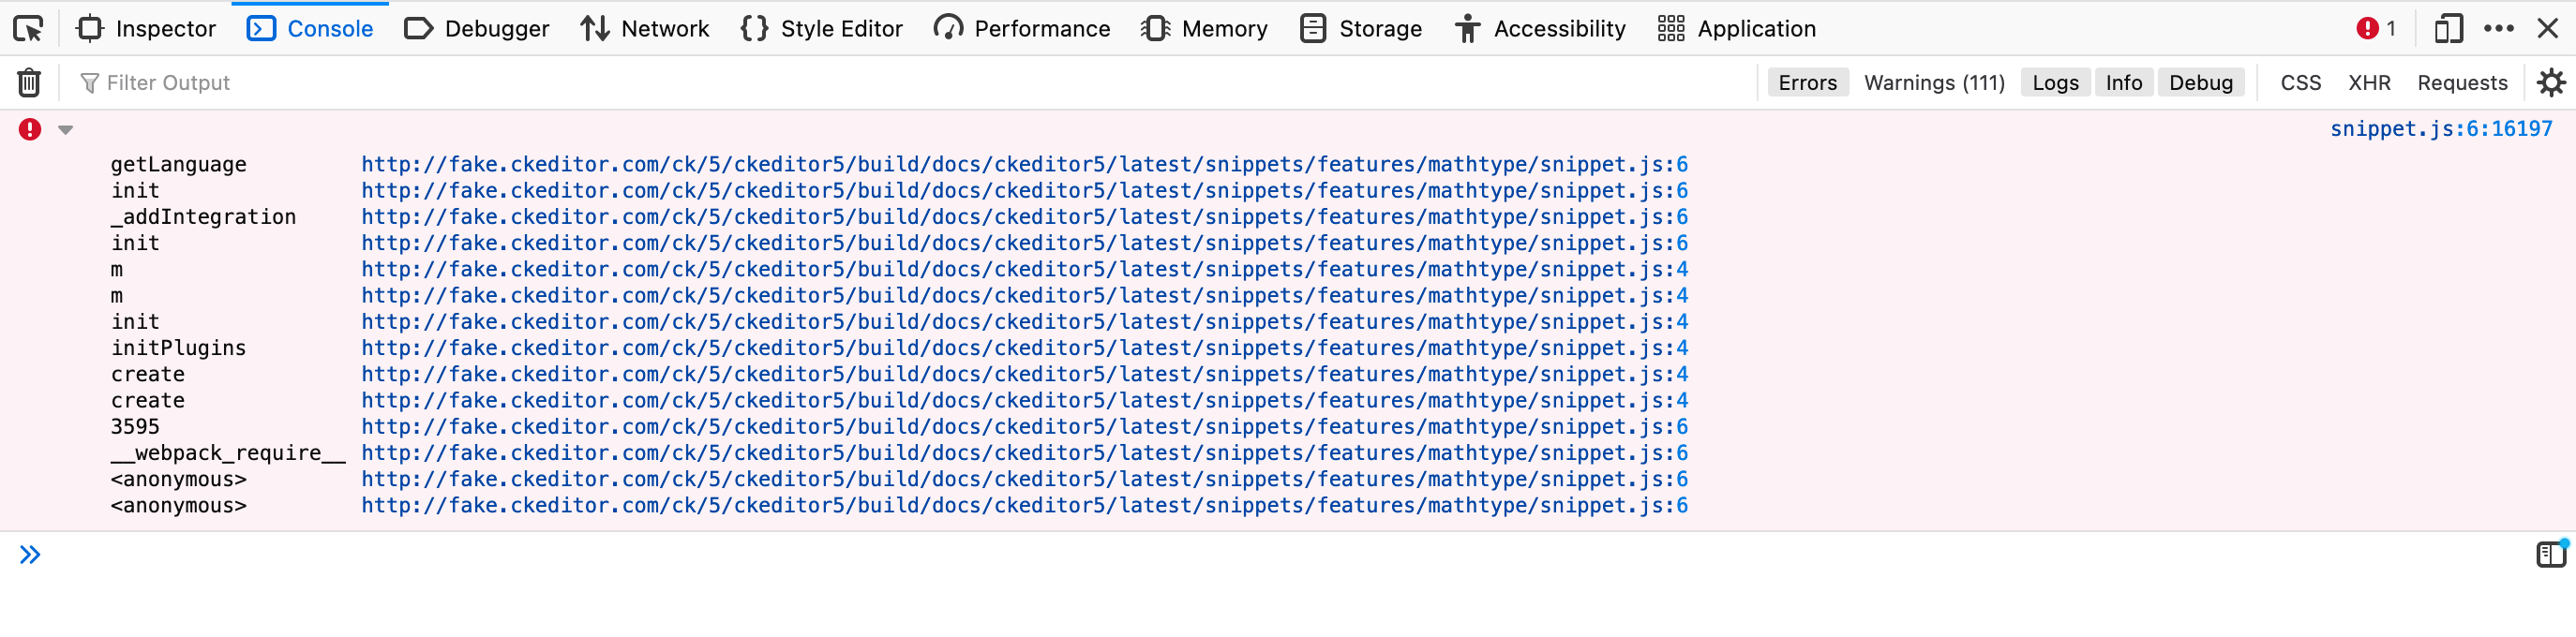Switch to the Storage tab
The width and height of the screenshot is (2576, 637).
click(x=1360, y=28)
